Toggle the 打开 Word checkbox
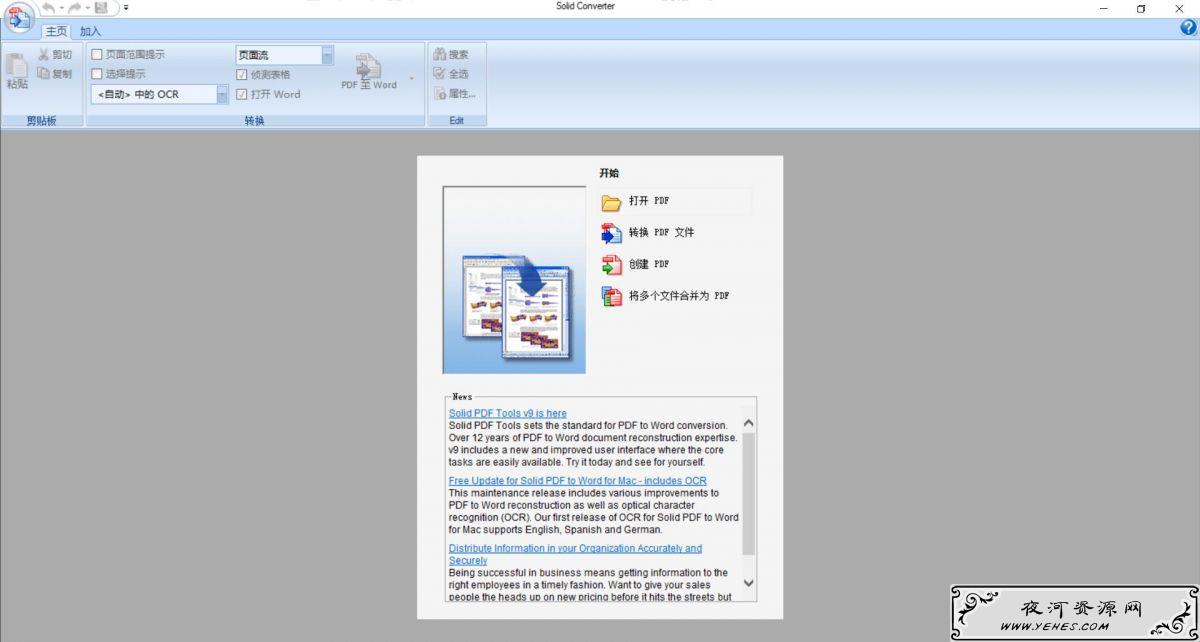This screenshot has width=1200, height=642. point(242,95)
